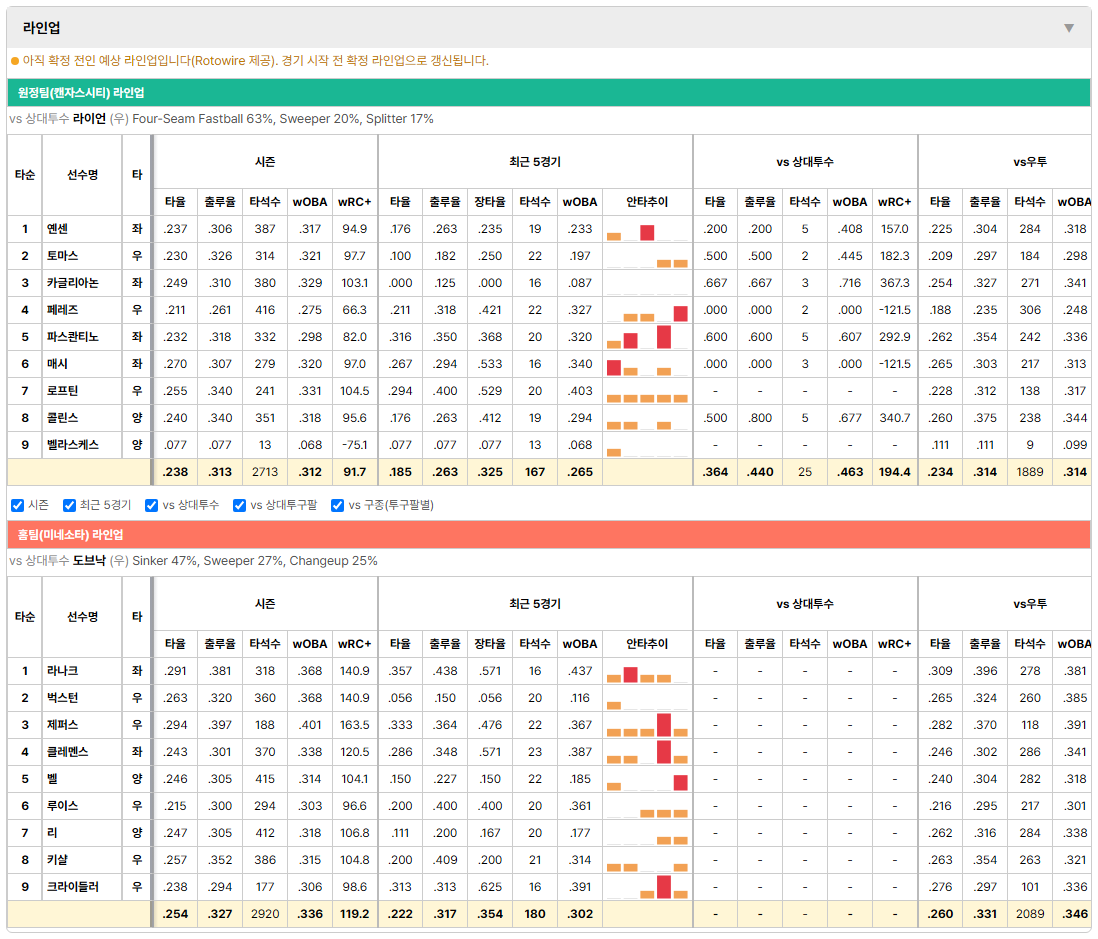Collapse the 라인업 panel with the arrow
1098x939 pixels.
click(x=1069, y=28)
